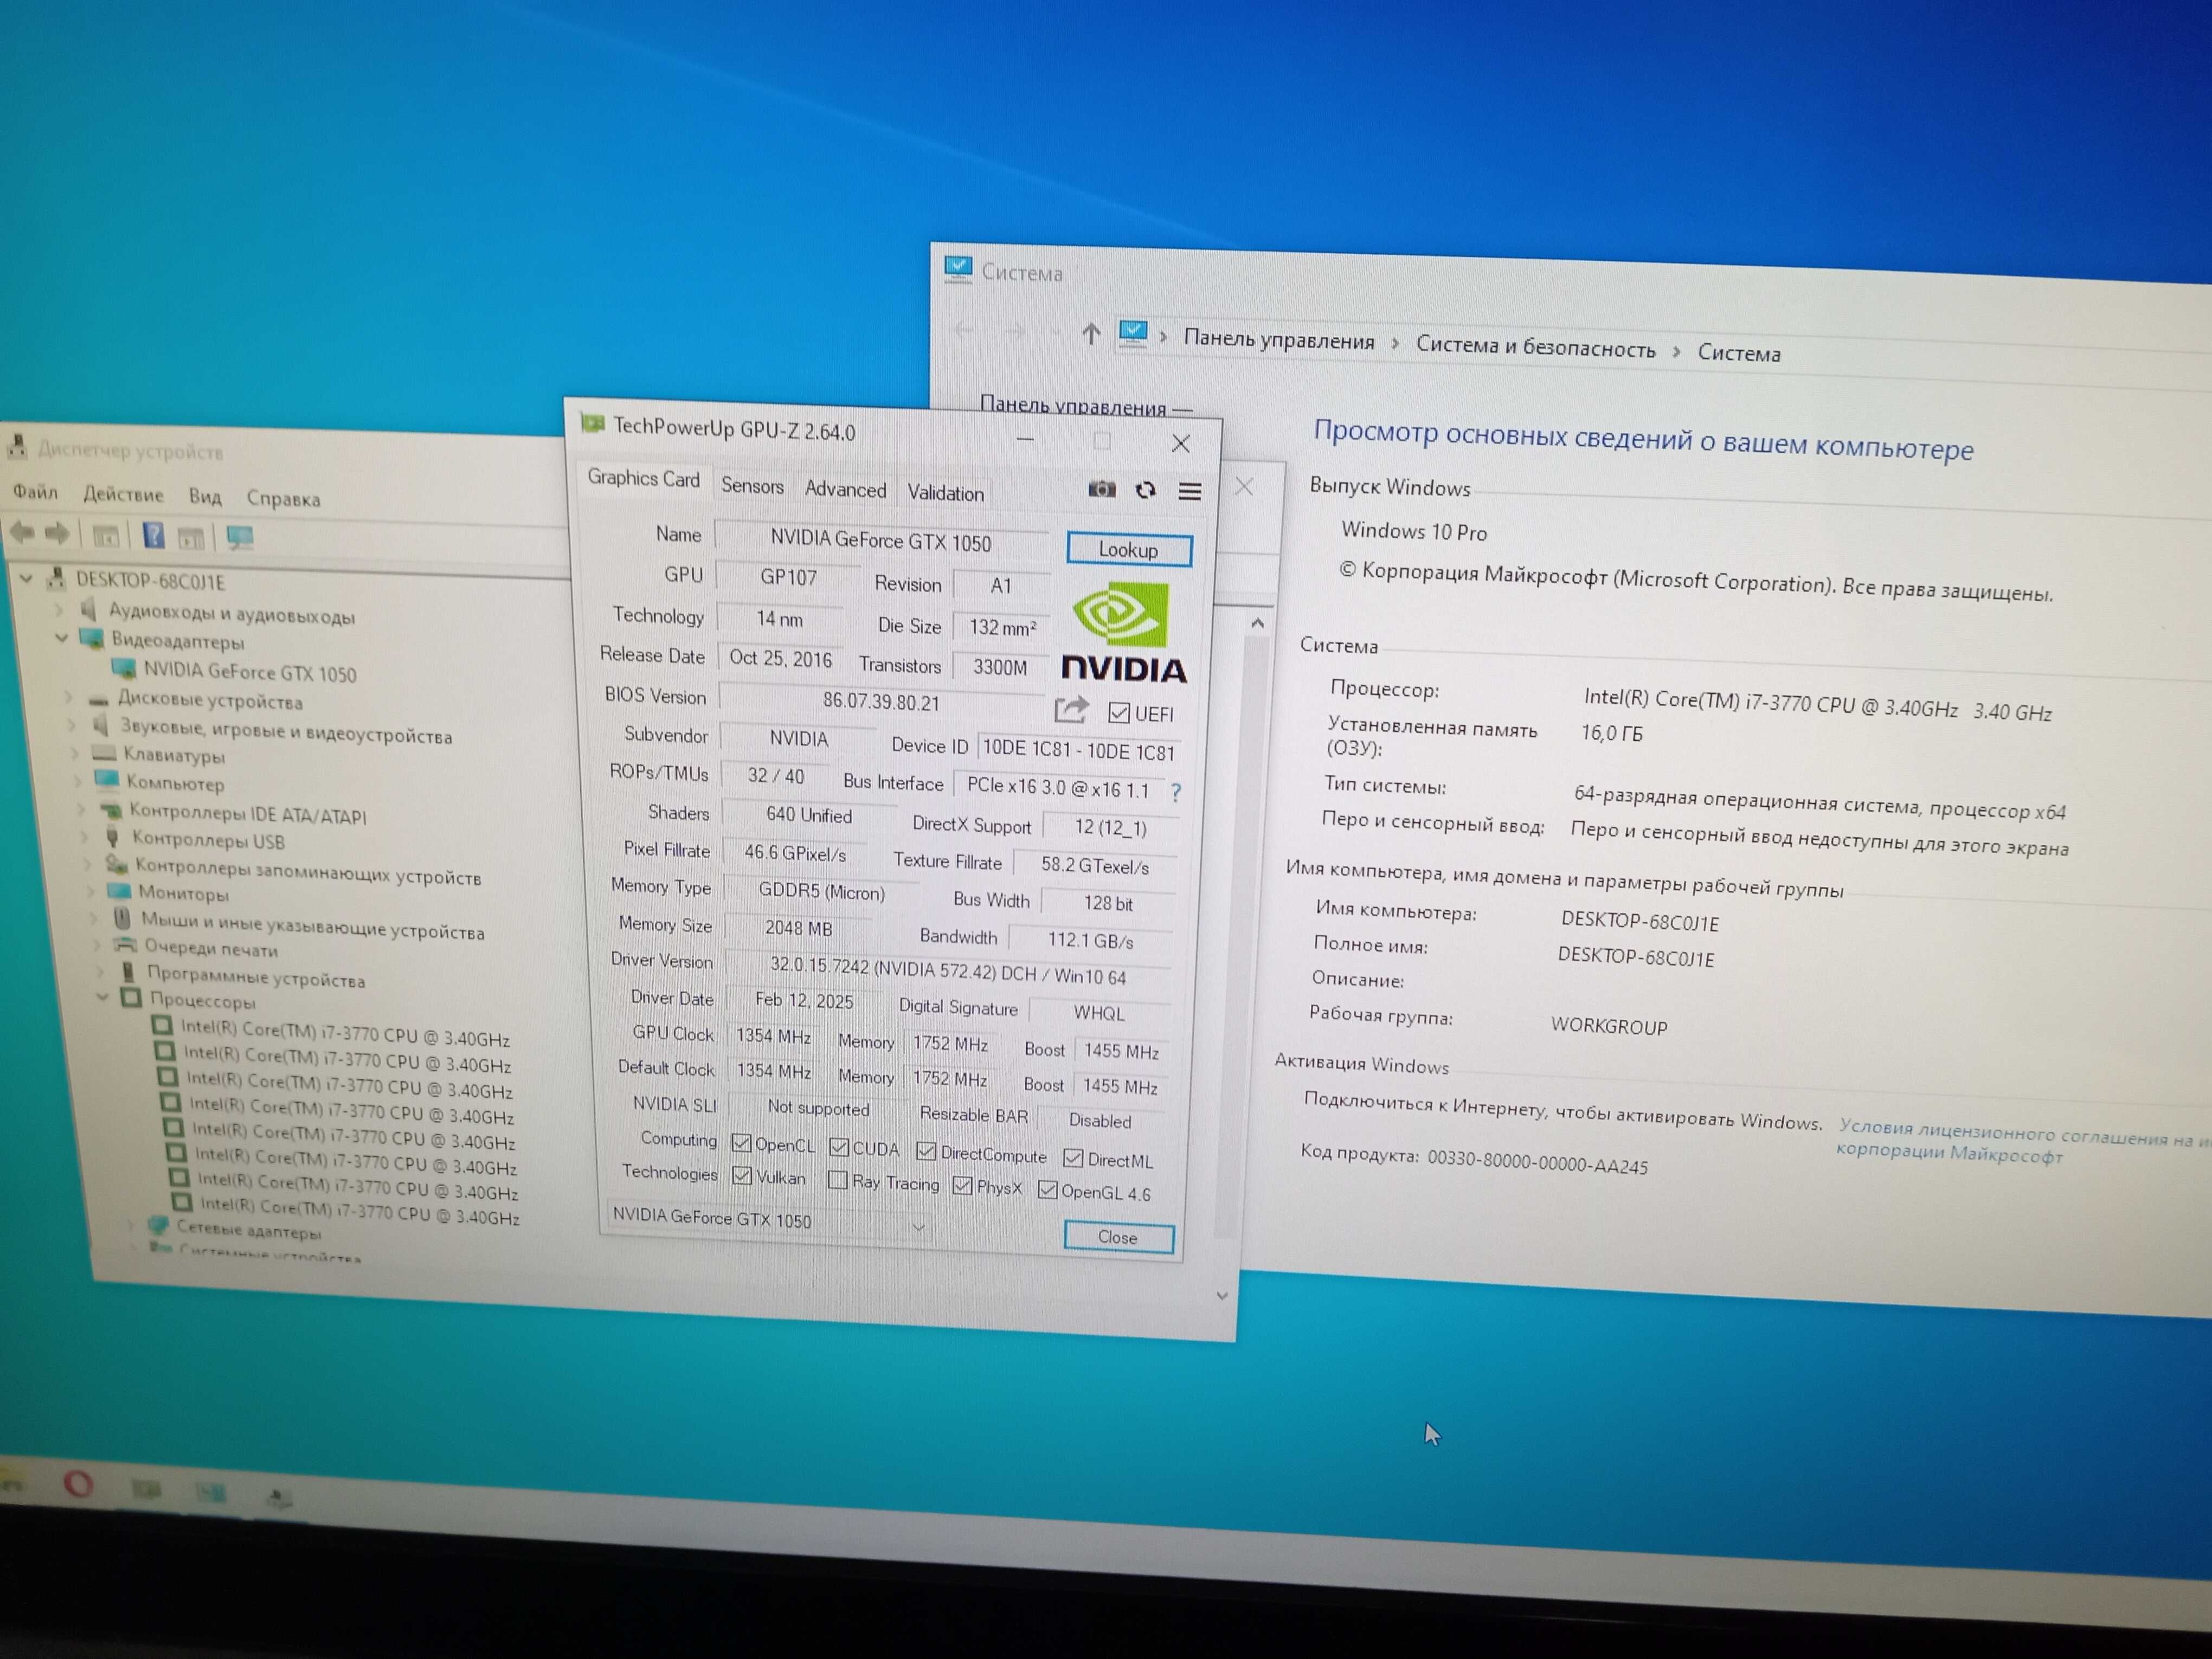The width and height of the screenshot is (2212, 1659).
Task: Click the GPU-Z title bar icon
Action: click(593, 424)
